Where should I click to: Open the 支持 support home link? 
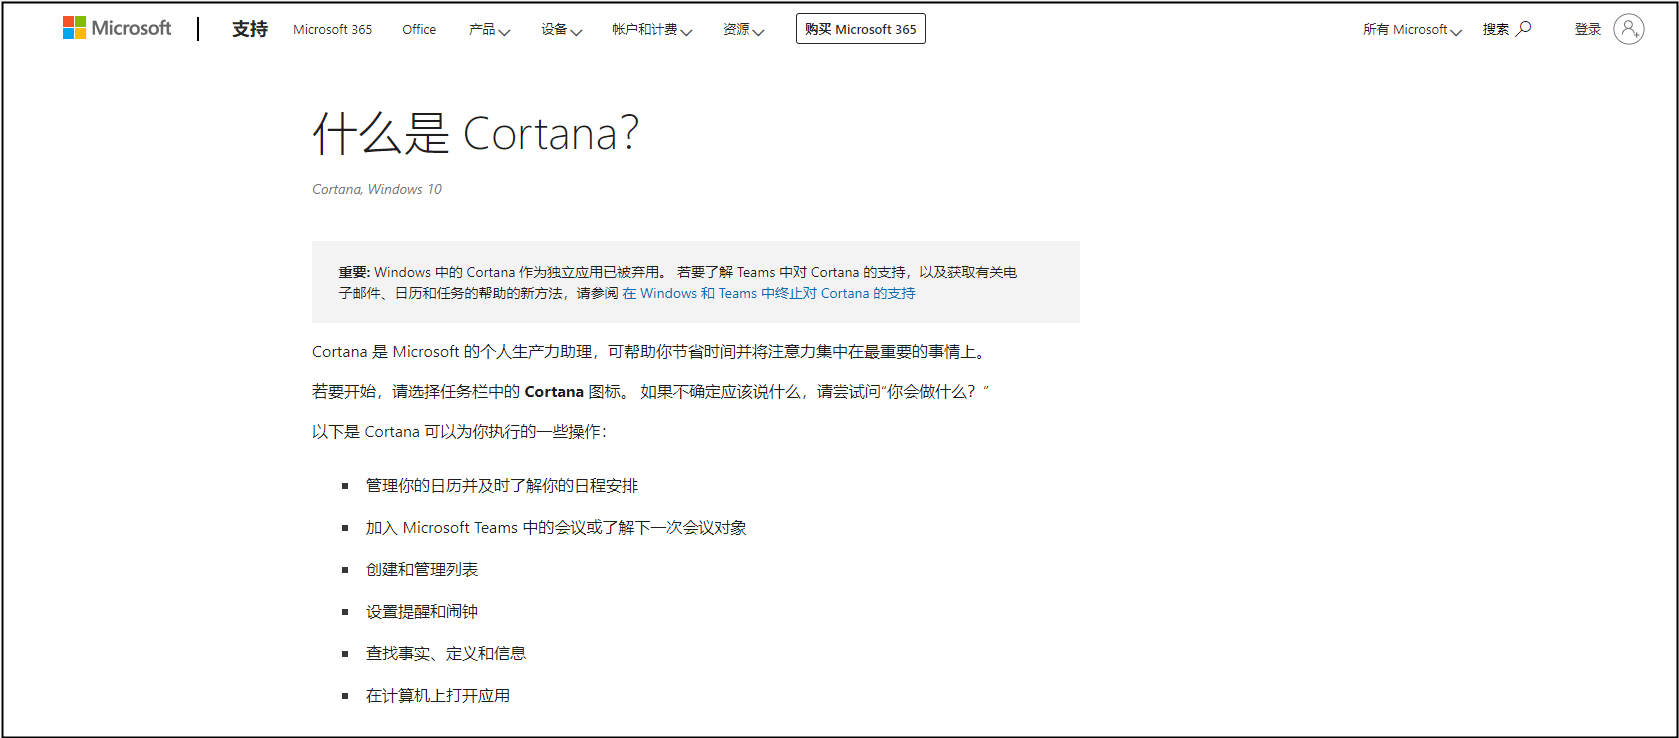tap(249, 29)
